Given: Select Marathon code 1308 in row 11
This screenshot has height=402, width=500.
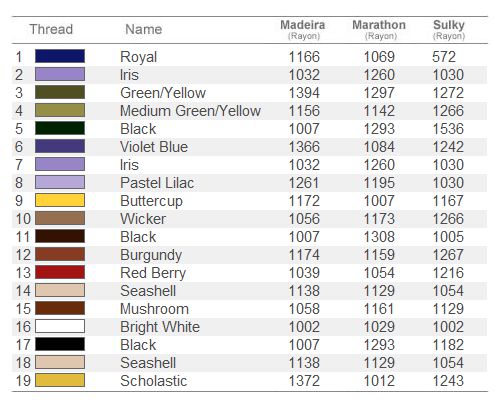Looking at the screenshot, I should coord(379,237).
